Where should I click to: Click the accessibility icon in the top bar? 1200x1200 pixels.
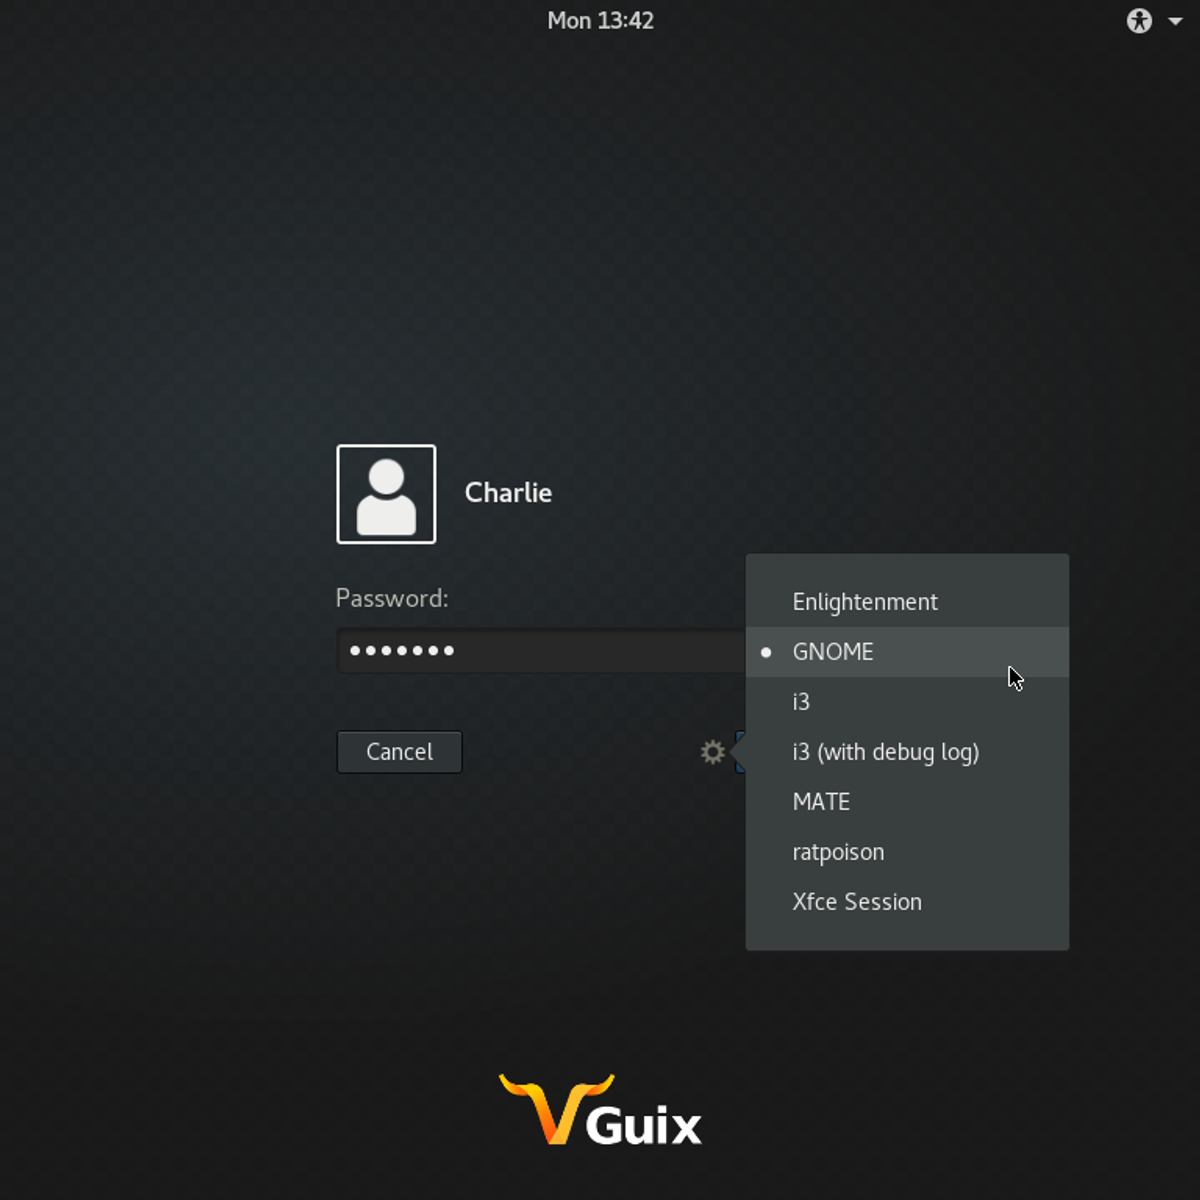click(x=1139, y=20)
